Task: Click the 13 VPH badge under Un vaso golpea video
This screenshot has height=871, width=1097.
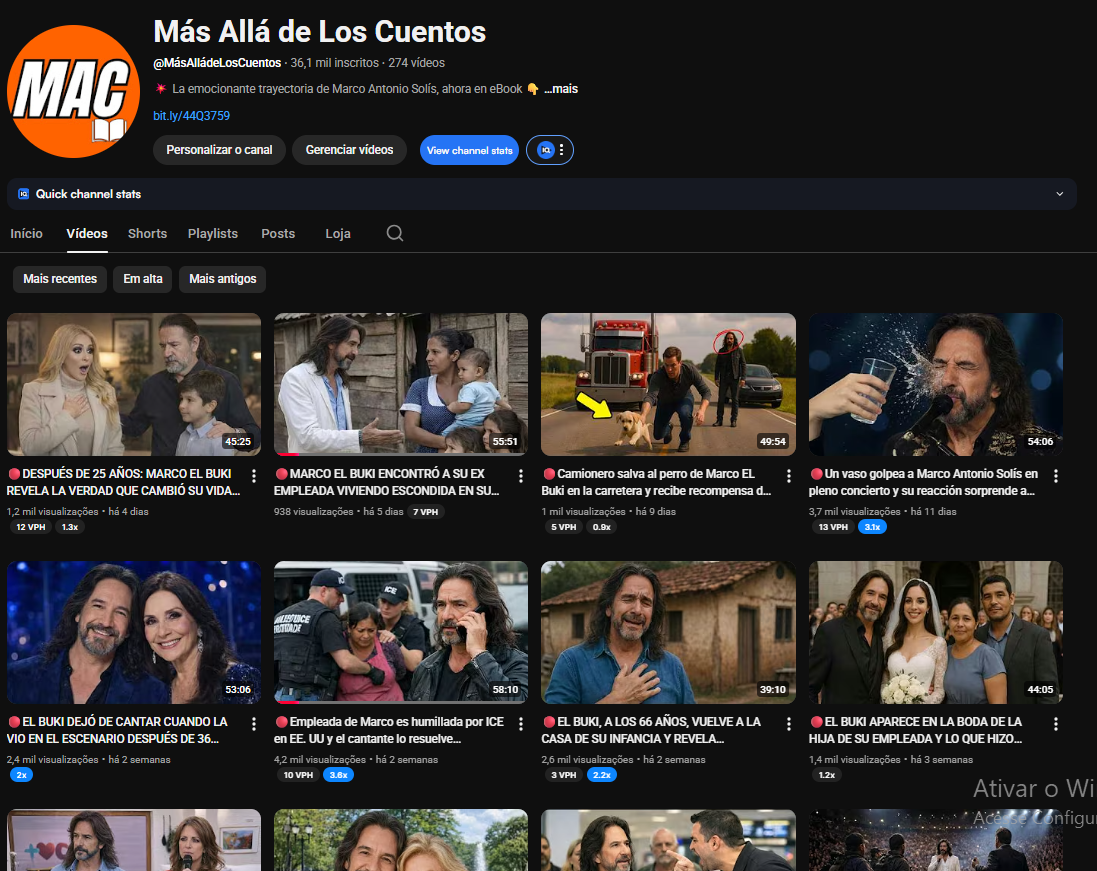Action: 833,527
